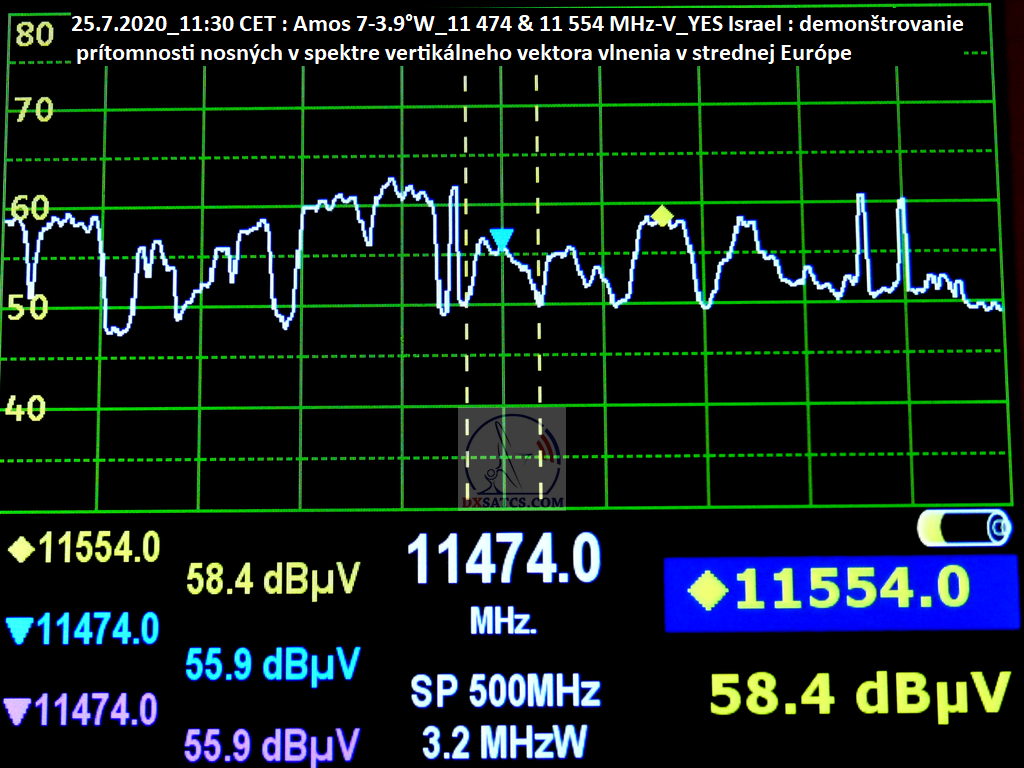Click the yellow diamond icon beside 11554.0 in list
This screenshot has height=768, width=1024.
tap(21, 549)
